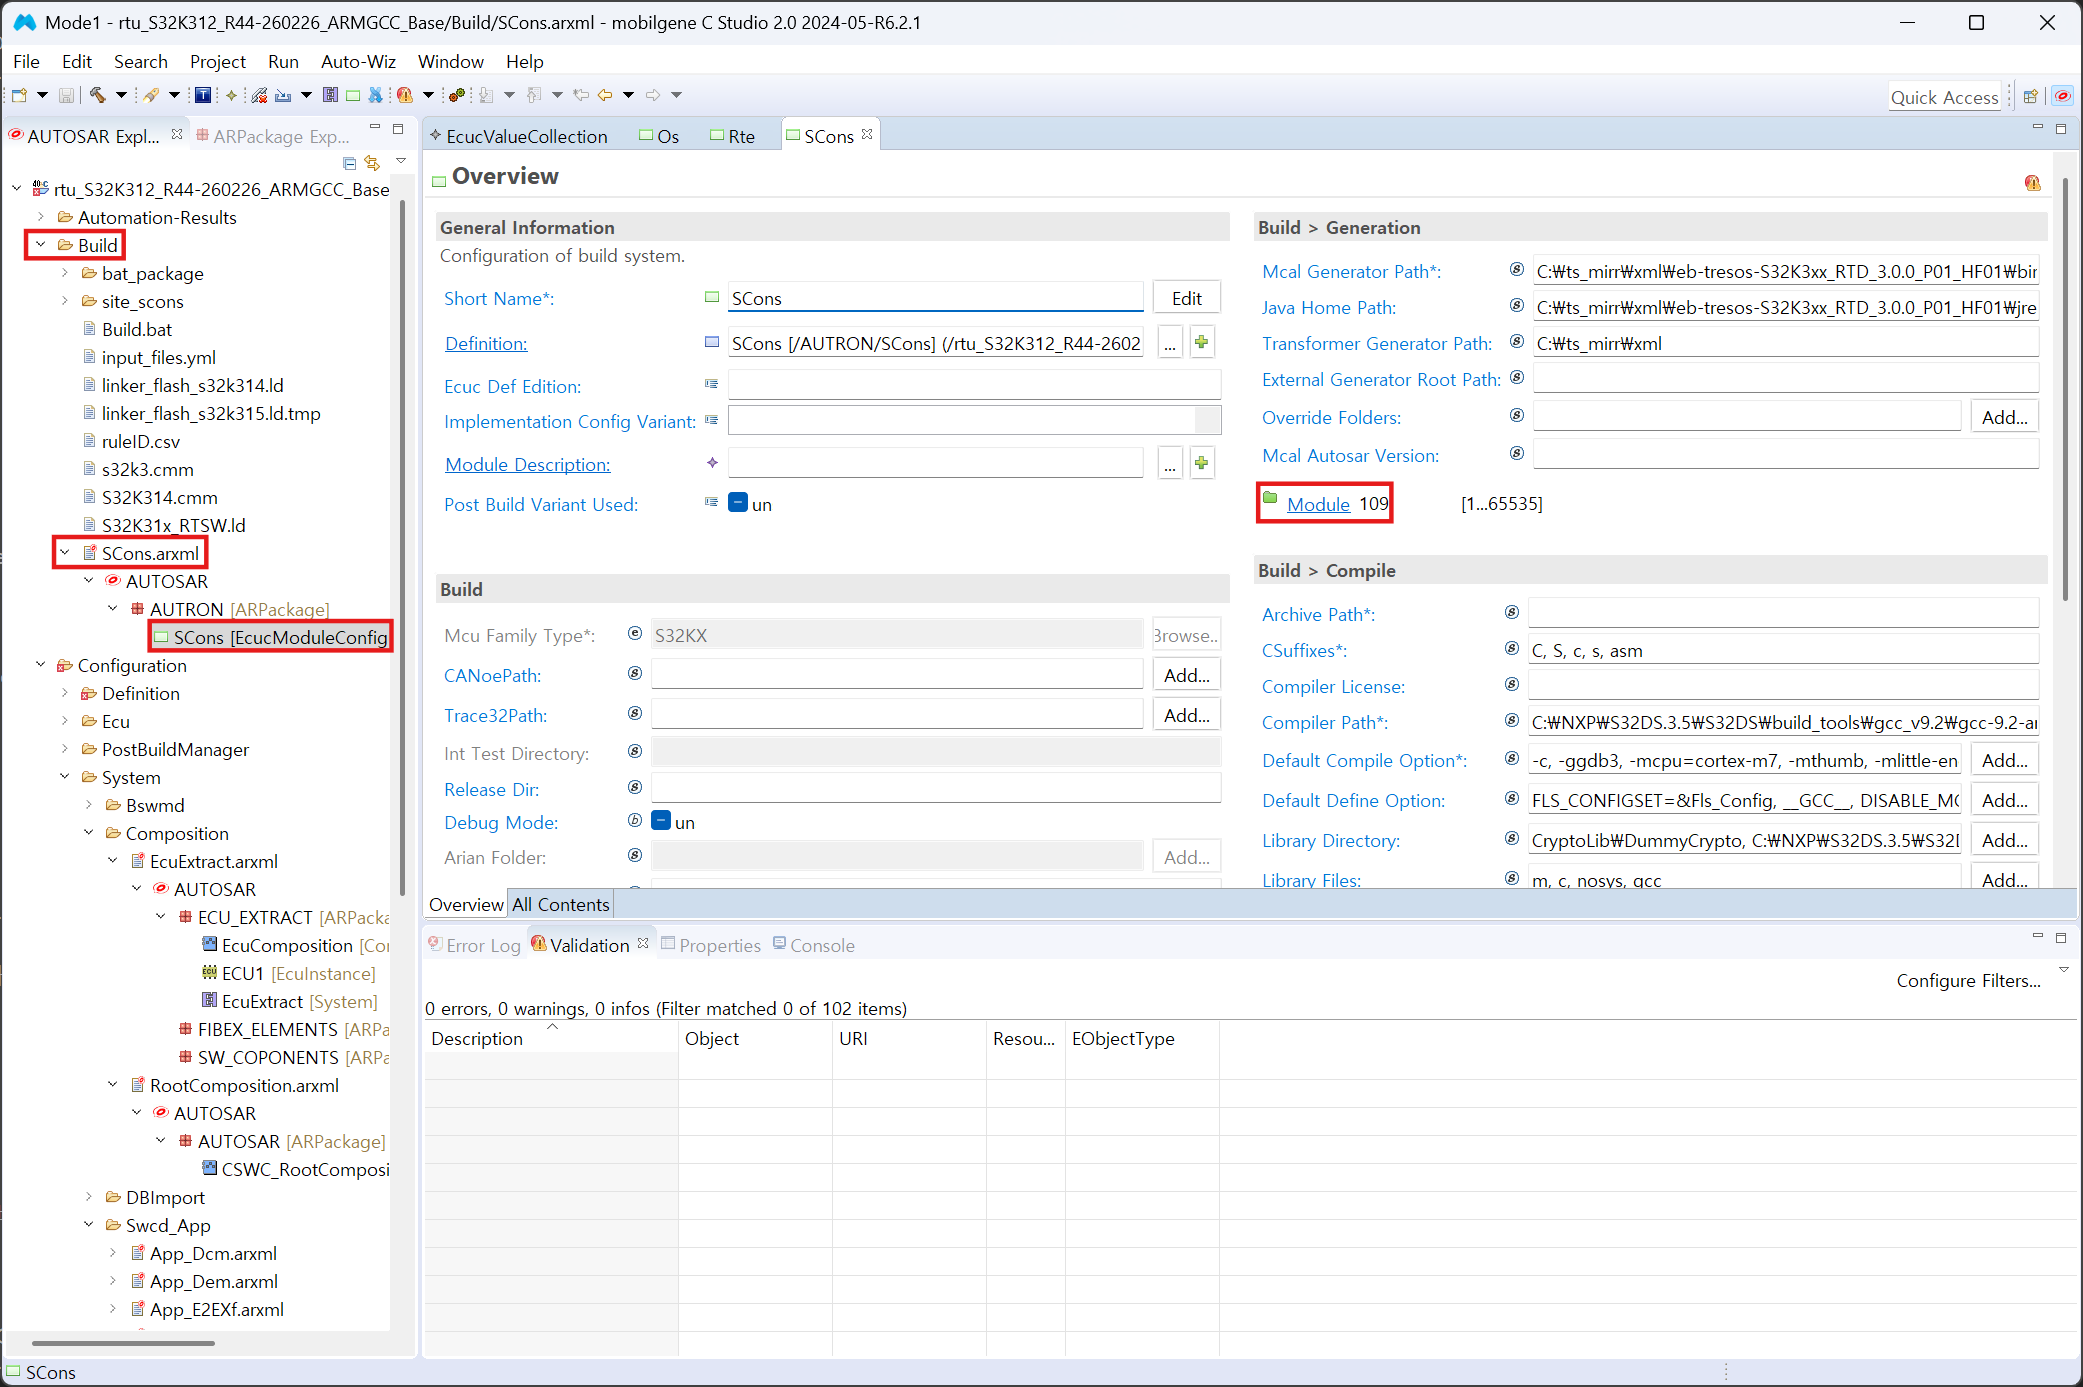Click browse ellipsis button beside Definition
Viewport: 2083px width, 1387px height.
pos(1169,343)
